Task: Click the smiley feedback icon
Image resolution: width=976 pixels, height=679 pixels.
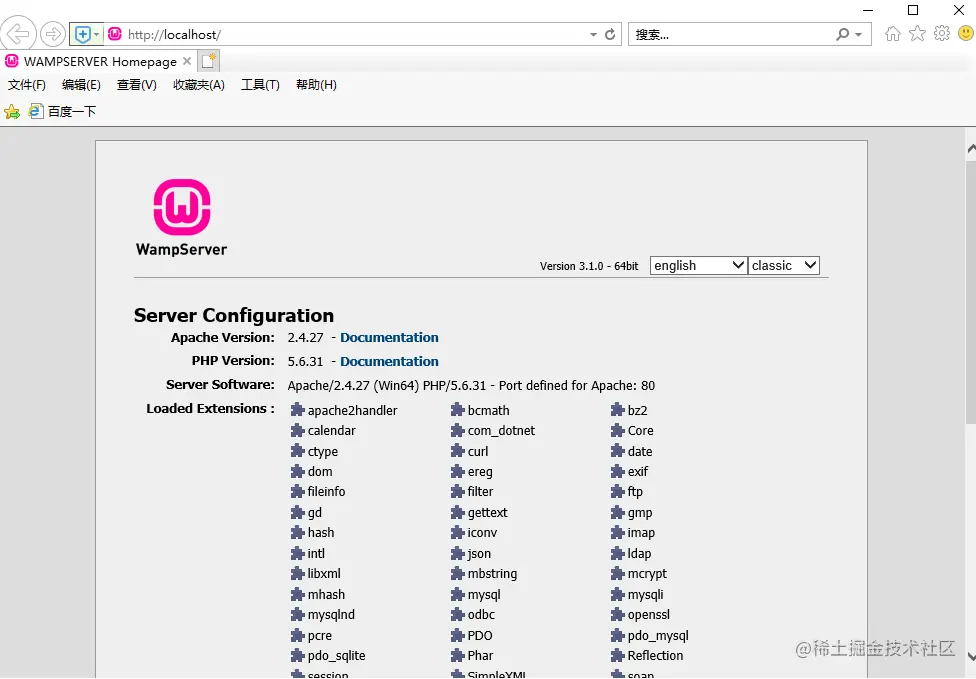Action: (966, 33)
